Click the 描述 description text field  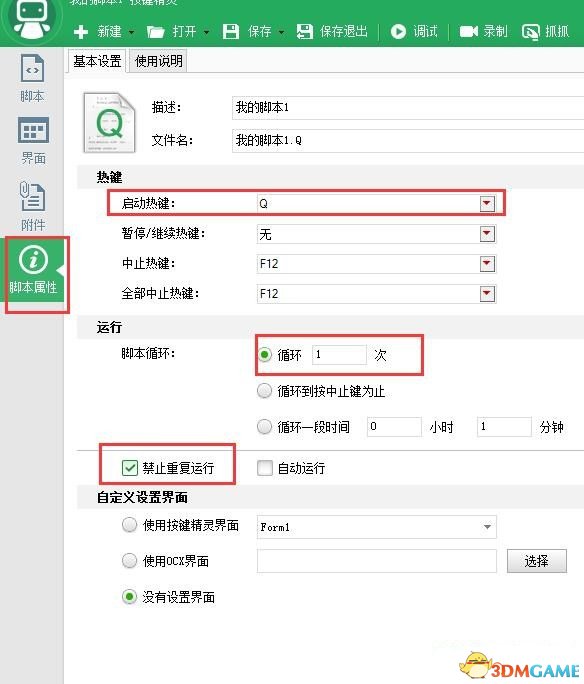(408, 107)
